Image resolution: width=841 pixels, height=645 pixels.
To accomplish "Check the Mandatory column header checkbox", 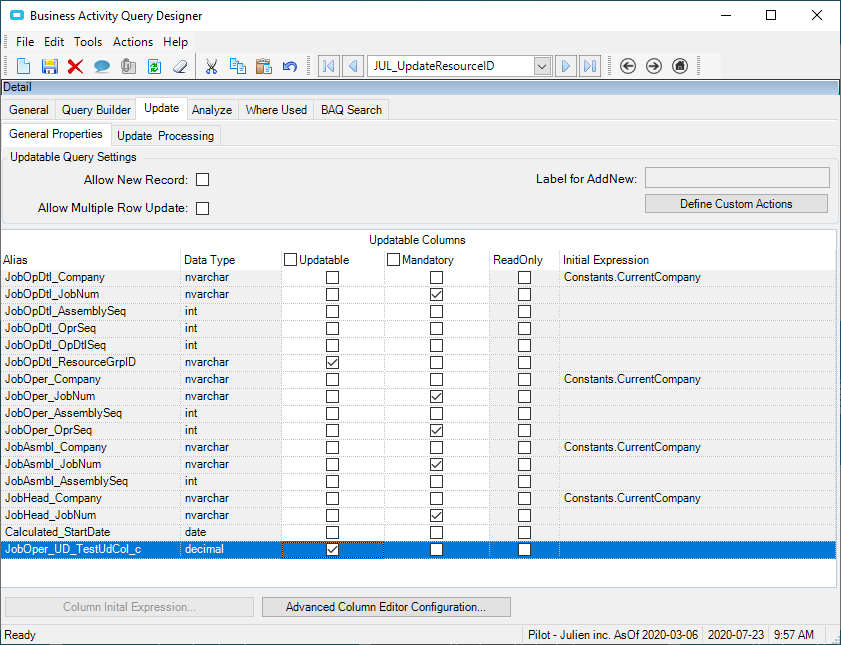I will pos(393,260).
